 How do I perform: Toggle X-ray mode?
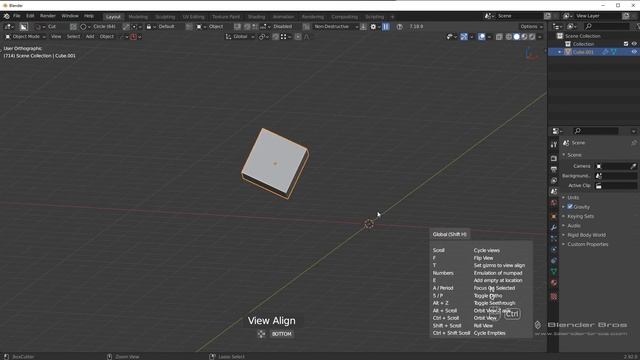499,37
